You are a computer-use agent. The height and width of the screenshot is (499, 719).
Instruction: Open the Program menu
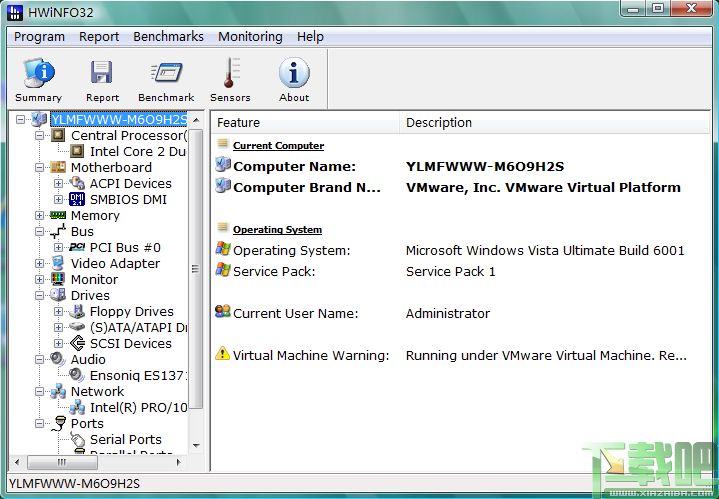click(39, 37)
